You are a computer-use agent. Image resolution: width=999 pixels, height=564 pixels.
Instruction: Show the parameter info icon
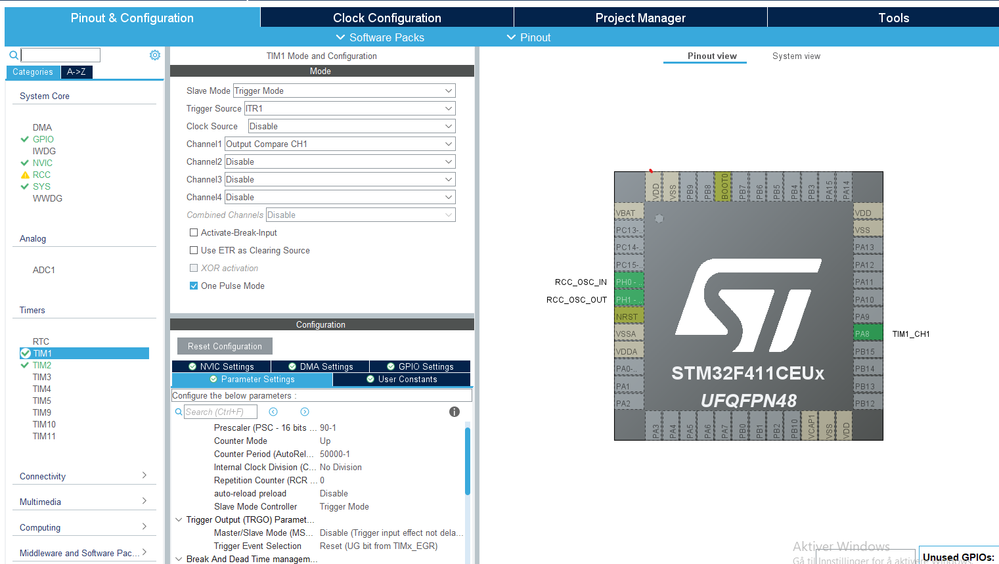[454, 412]
